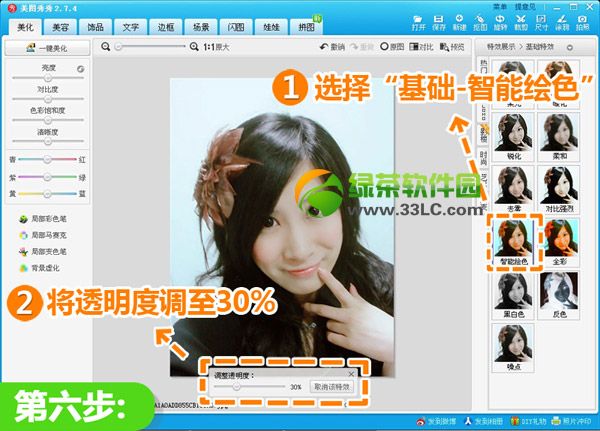Open the 对比 compare view

coord(421,47)
